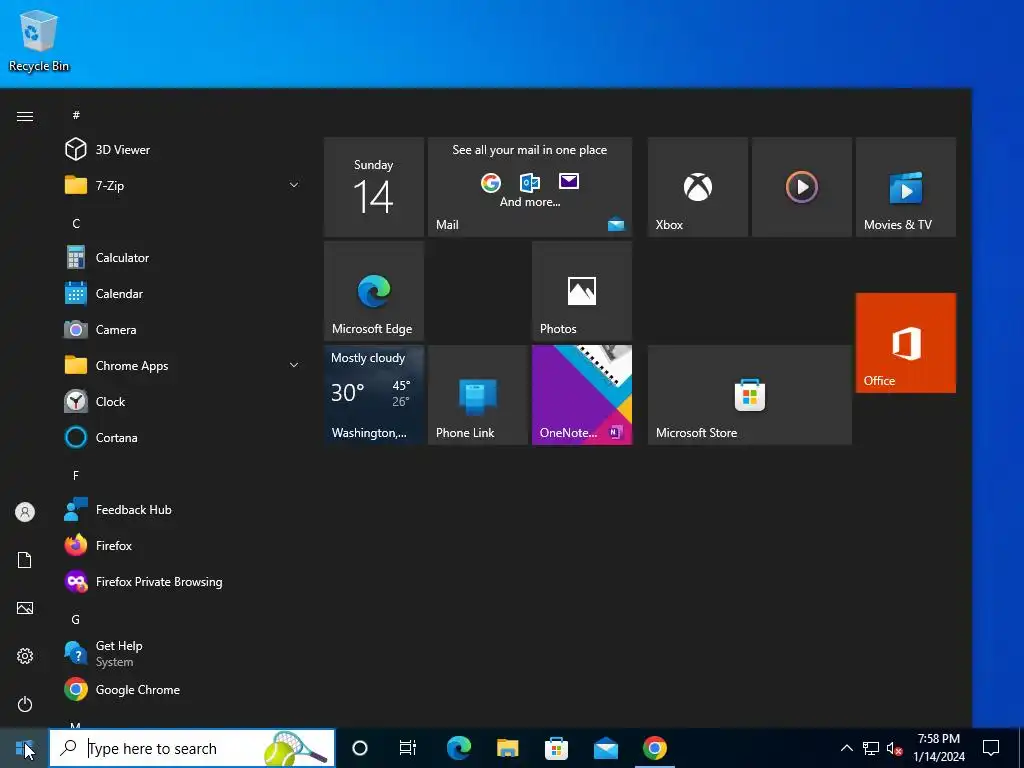Open the unlabeled media player tile
This screenshot has width=1024, height=768.
tap(802, 187)
